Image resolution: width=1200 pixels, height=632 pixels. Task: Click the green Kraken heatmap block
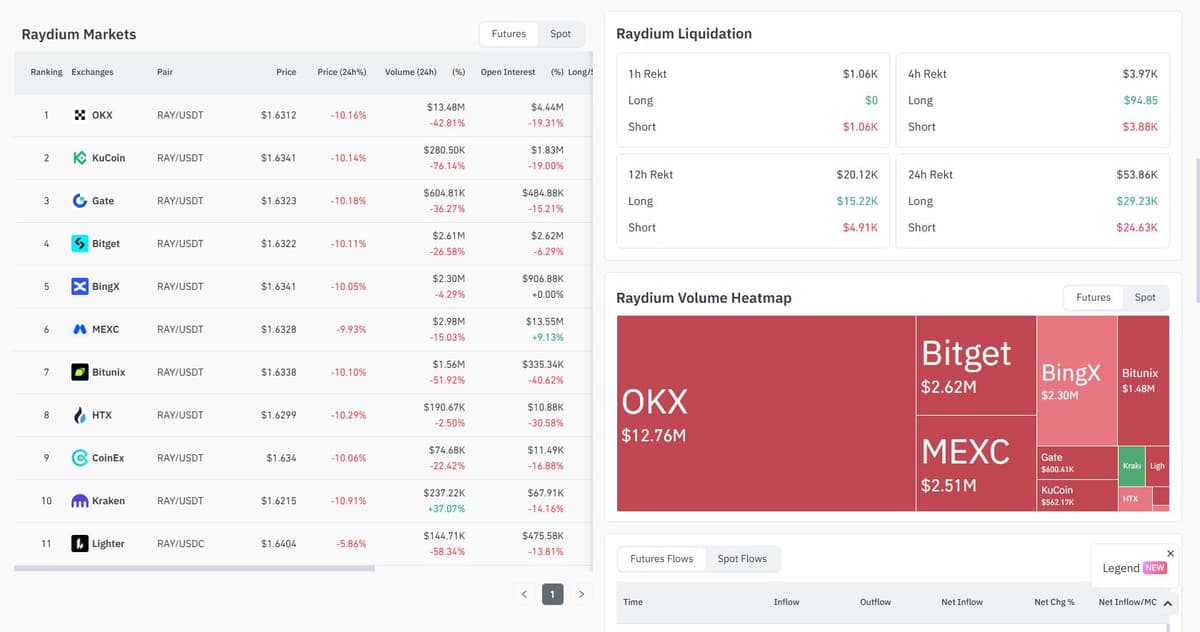(x=1131, y=466)
